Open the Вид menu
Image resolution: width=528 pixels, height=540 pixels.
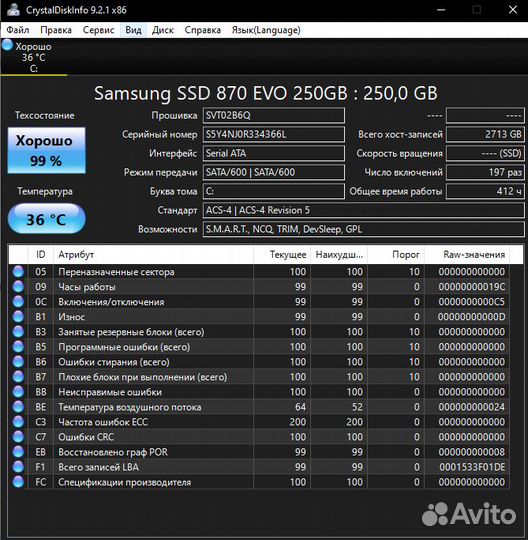133,30
